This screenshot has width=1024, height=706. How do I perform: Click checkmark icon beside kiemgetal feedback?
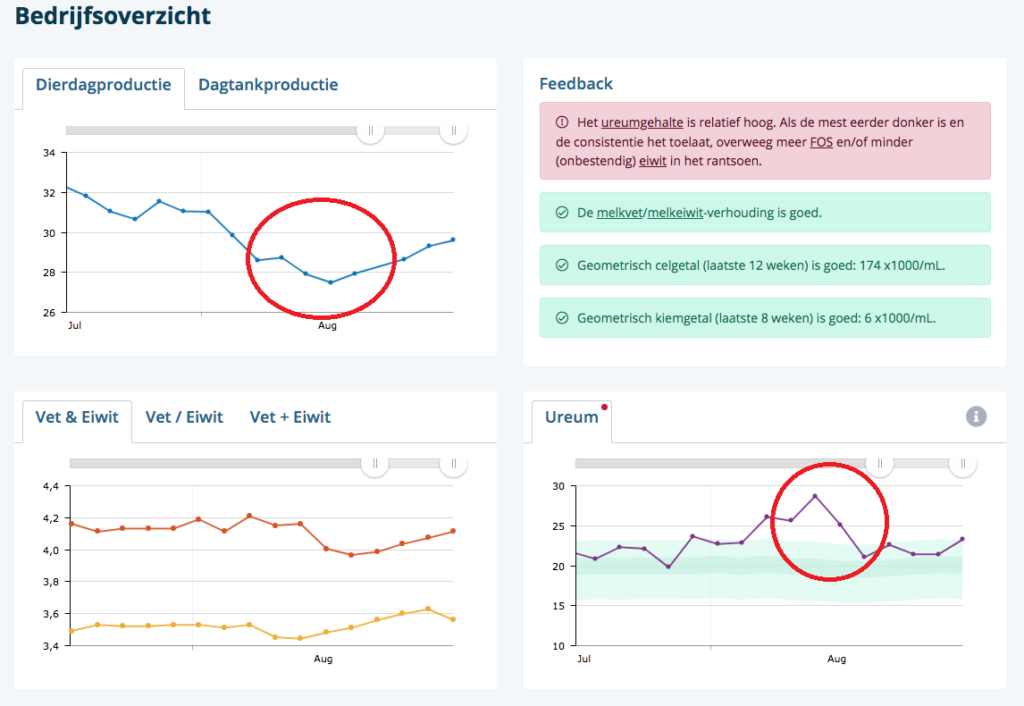[x=560, y=318]
